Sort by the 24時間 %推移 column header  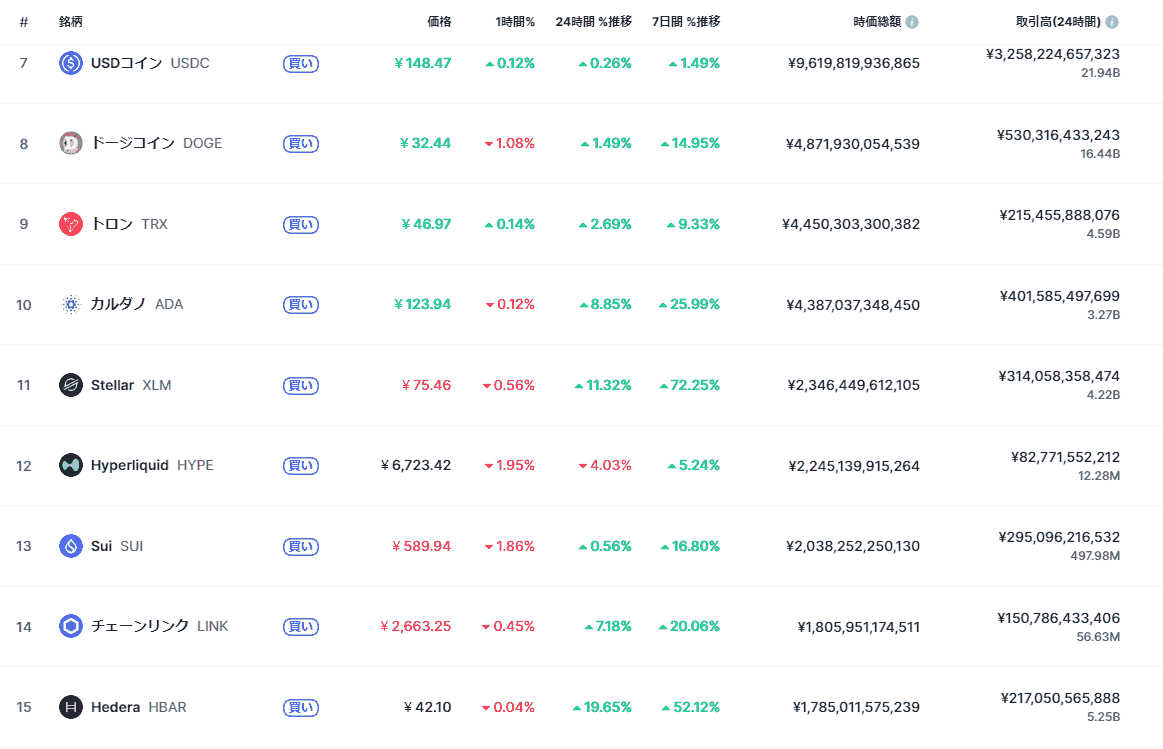point(593,22)
